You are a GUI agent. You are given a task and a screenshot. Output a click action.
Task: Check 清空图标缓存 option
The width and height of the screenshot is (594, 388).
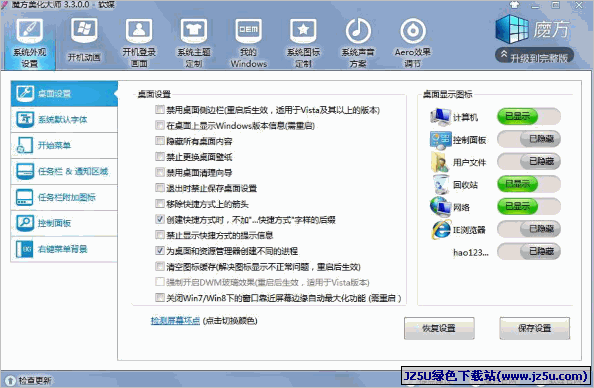point(159,266)
